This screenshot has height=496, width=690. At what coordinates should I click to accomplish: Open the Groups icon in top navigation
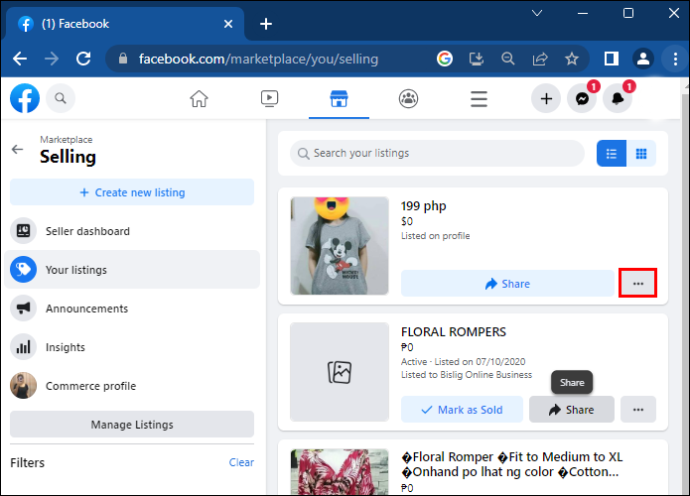tap(408, 99)
